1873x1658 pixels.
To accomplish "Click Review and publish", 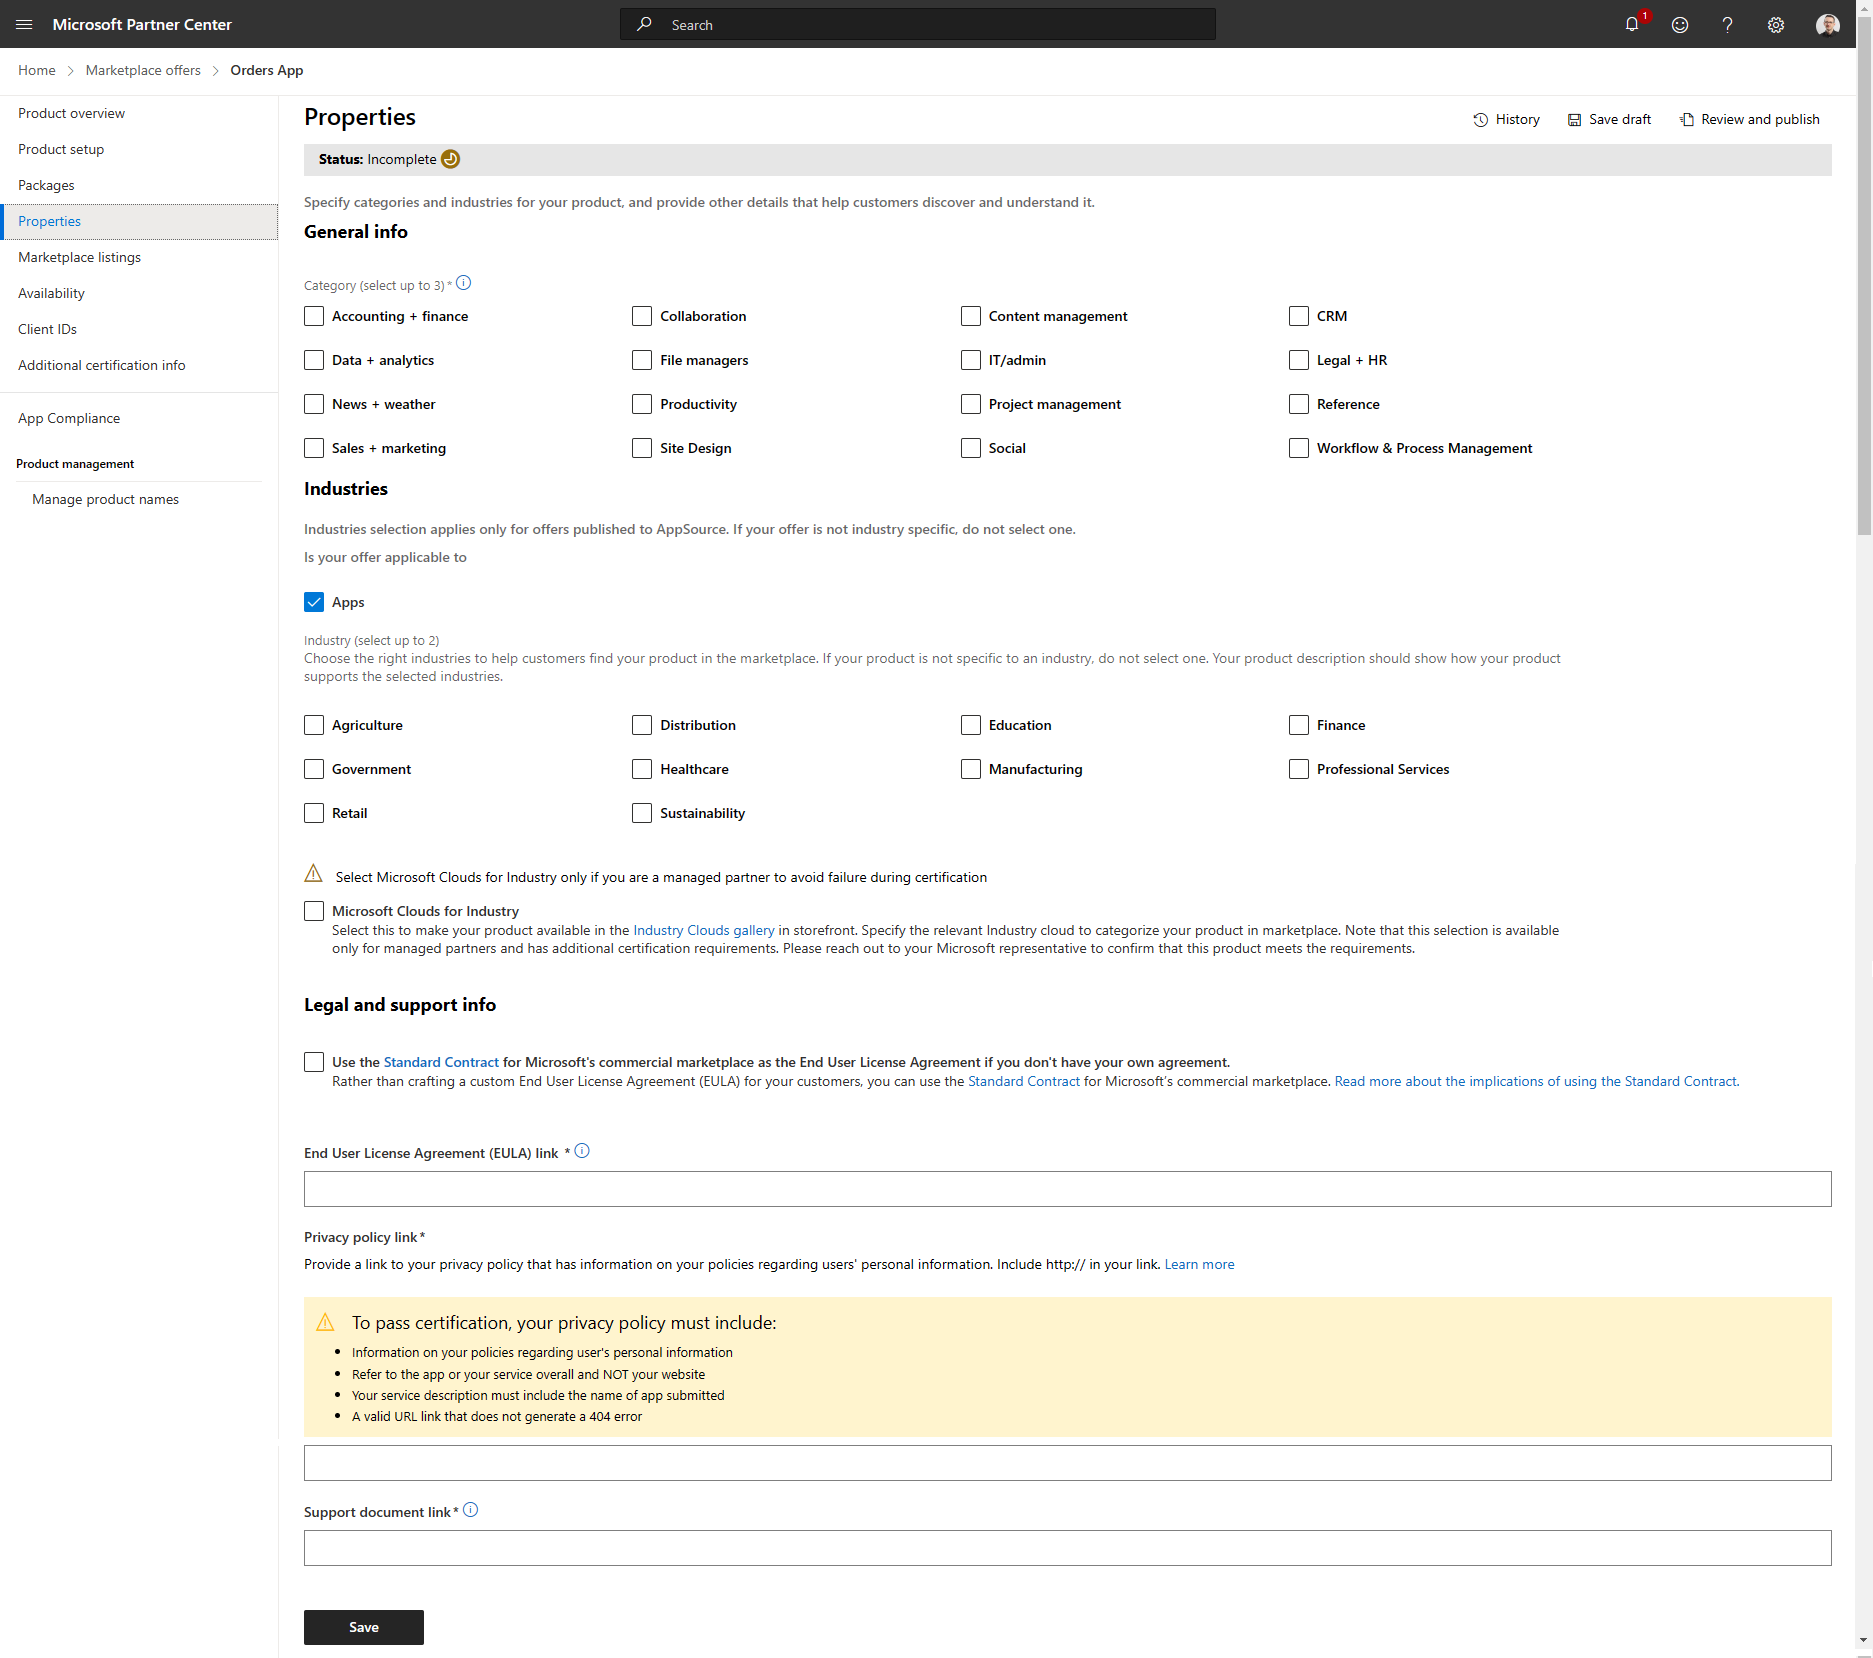I will click(x=1750, y=119).
